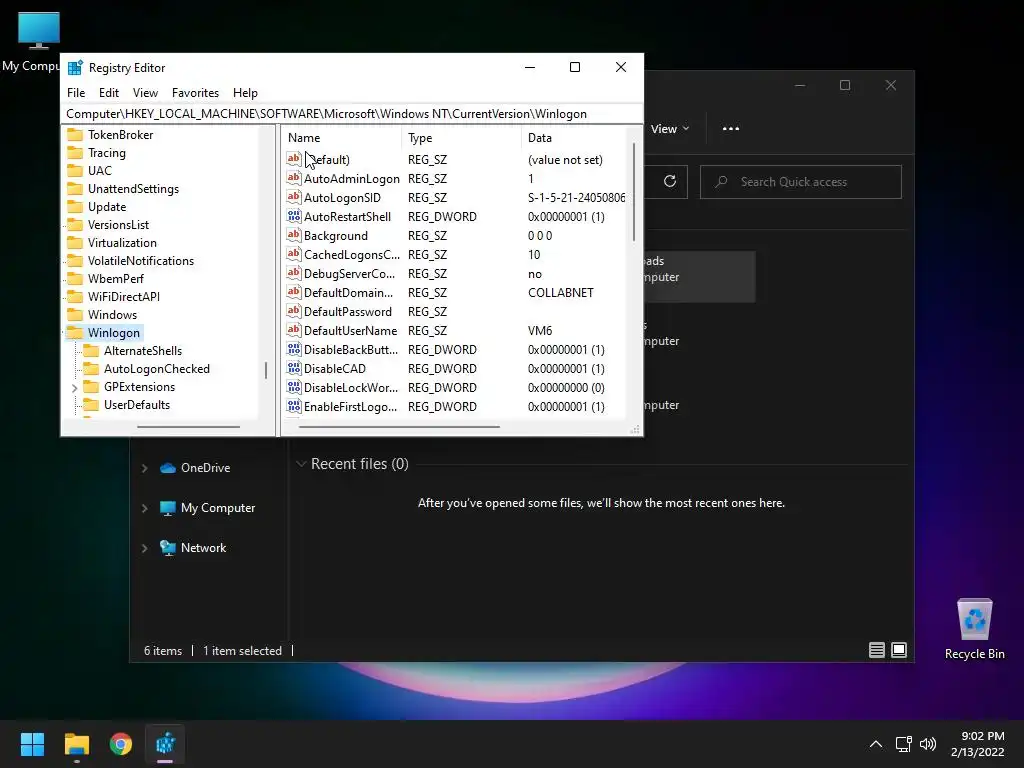Screen dimensions: 1024x768
Task: Switch File Explorer to large icons view
Action: click(899, 650)
